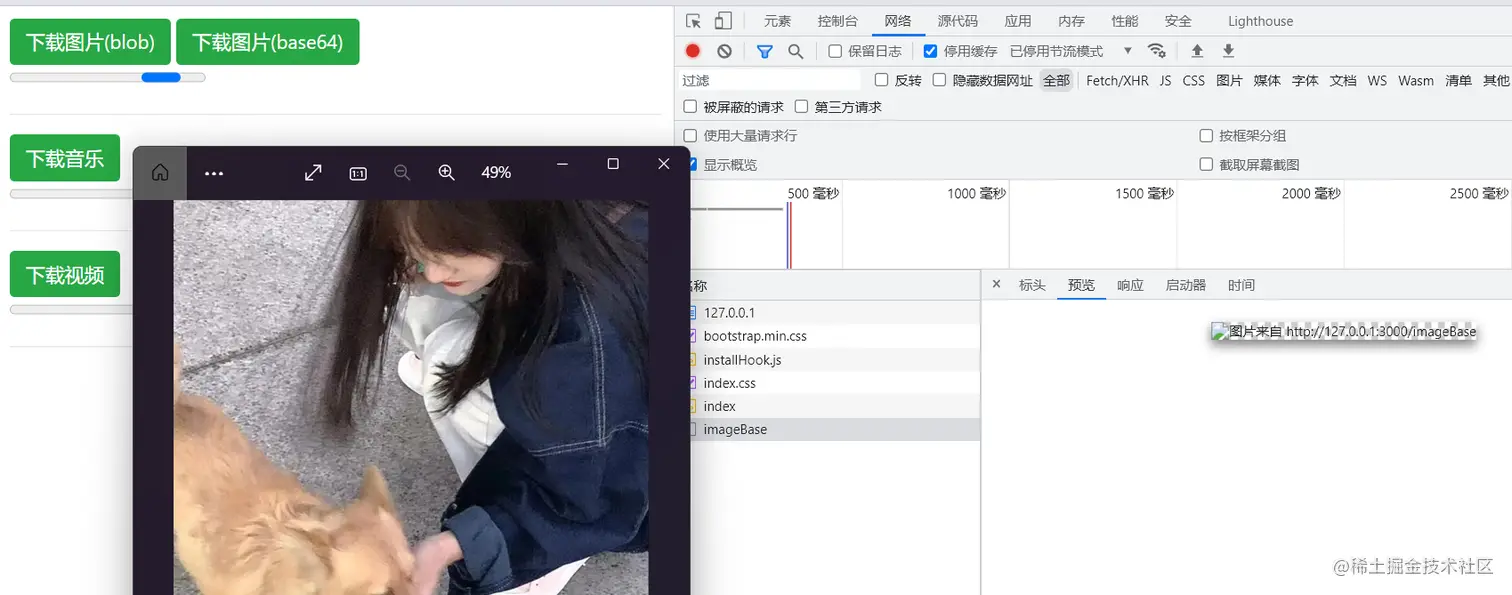Zoom in in the photo viewer
This screenshot has height=595, width=1512.
pyautogui.click(x=447, y=173)
